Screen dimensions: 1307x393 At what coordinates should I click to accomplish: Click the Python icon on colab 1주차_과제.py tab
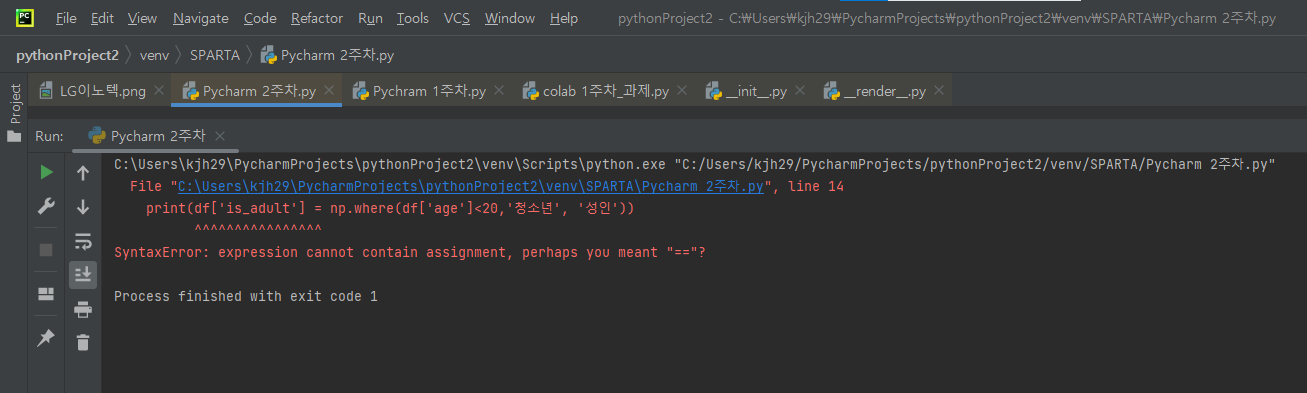[x=530, y=91]
